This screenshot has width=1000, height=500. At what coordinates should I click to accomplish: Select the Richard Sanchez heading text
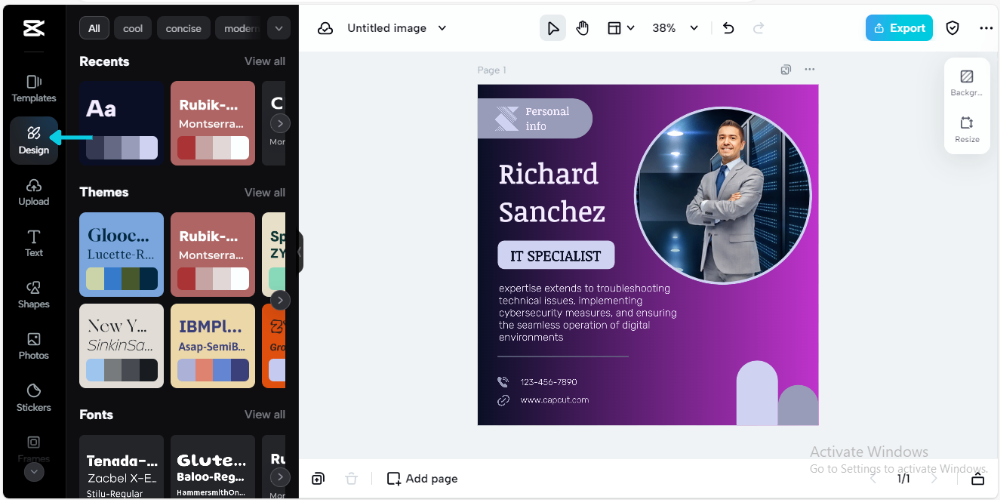(x=552, y=193)
